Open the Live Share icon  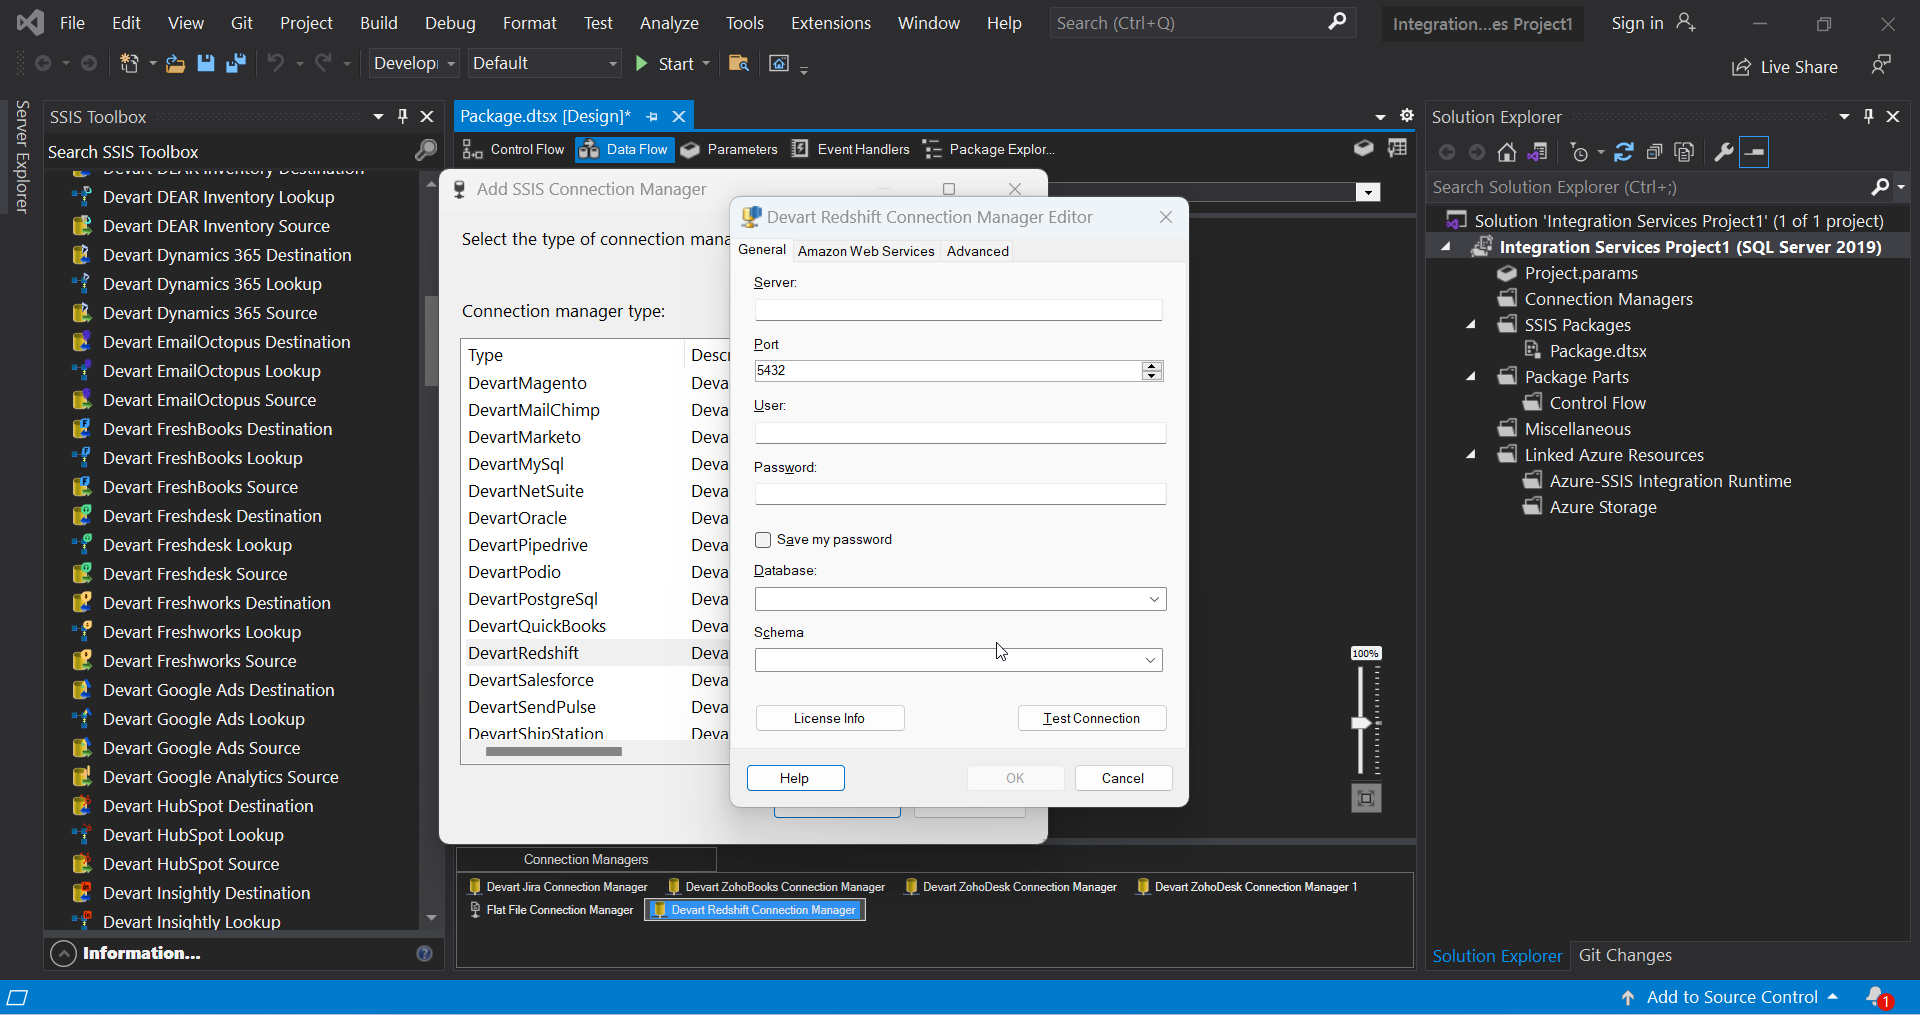coord(1742,67)
